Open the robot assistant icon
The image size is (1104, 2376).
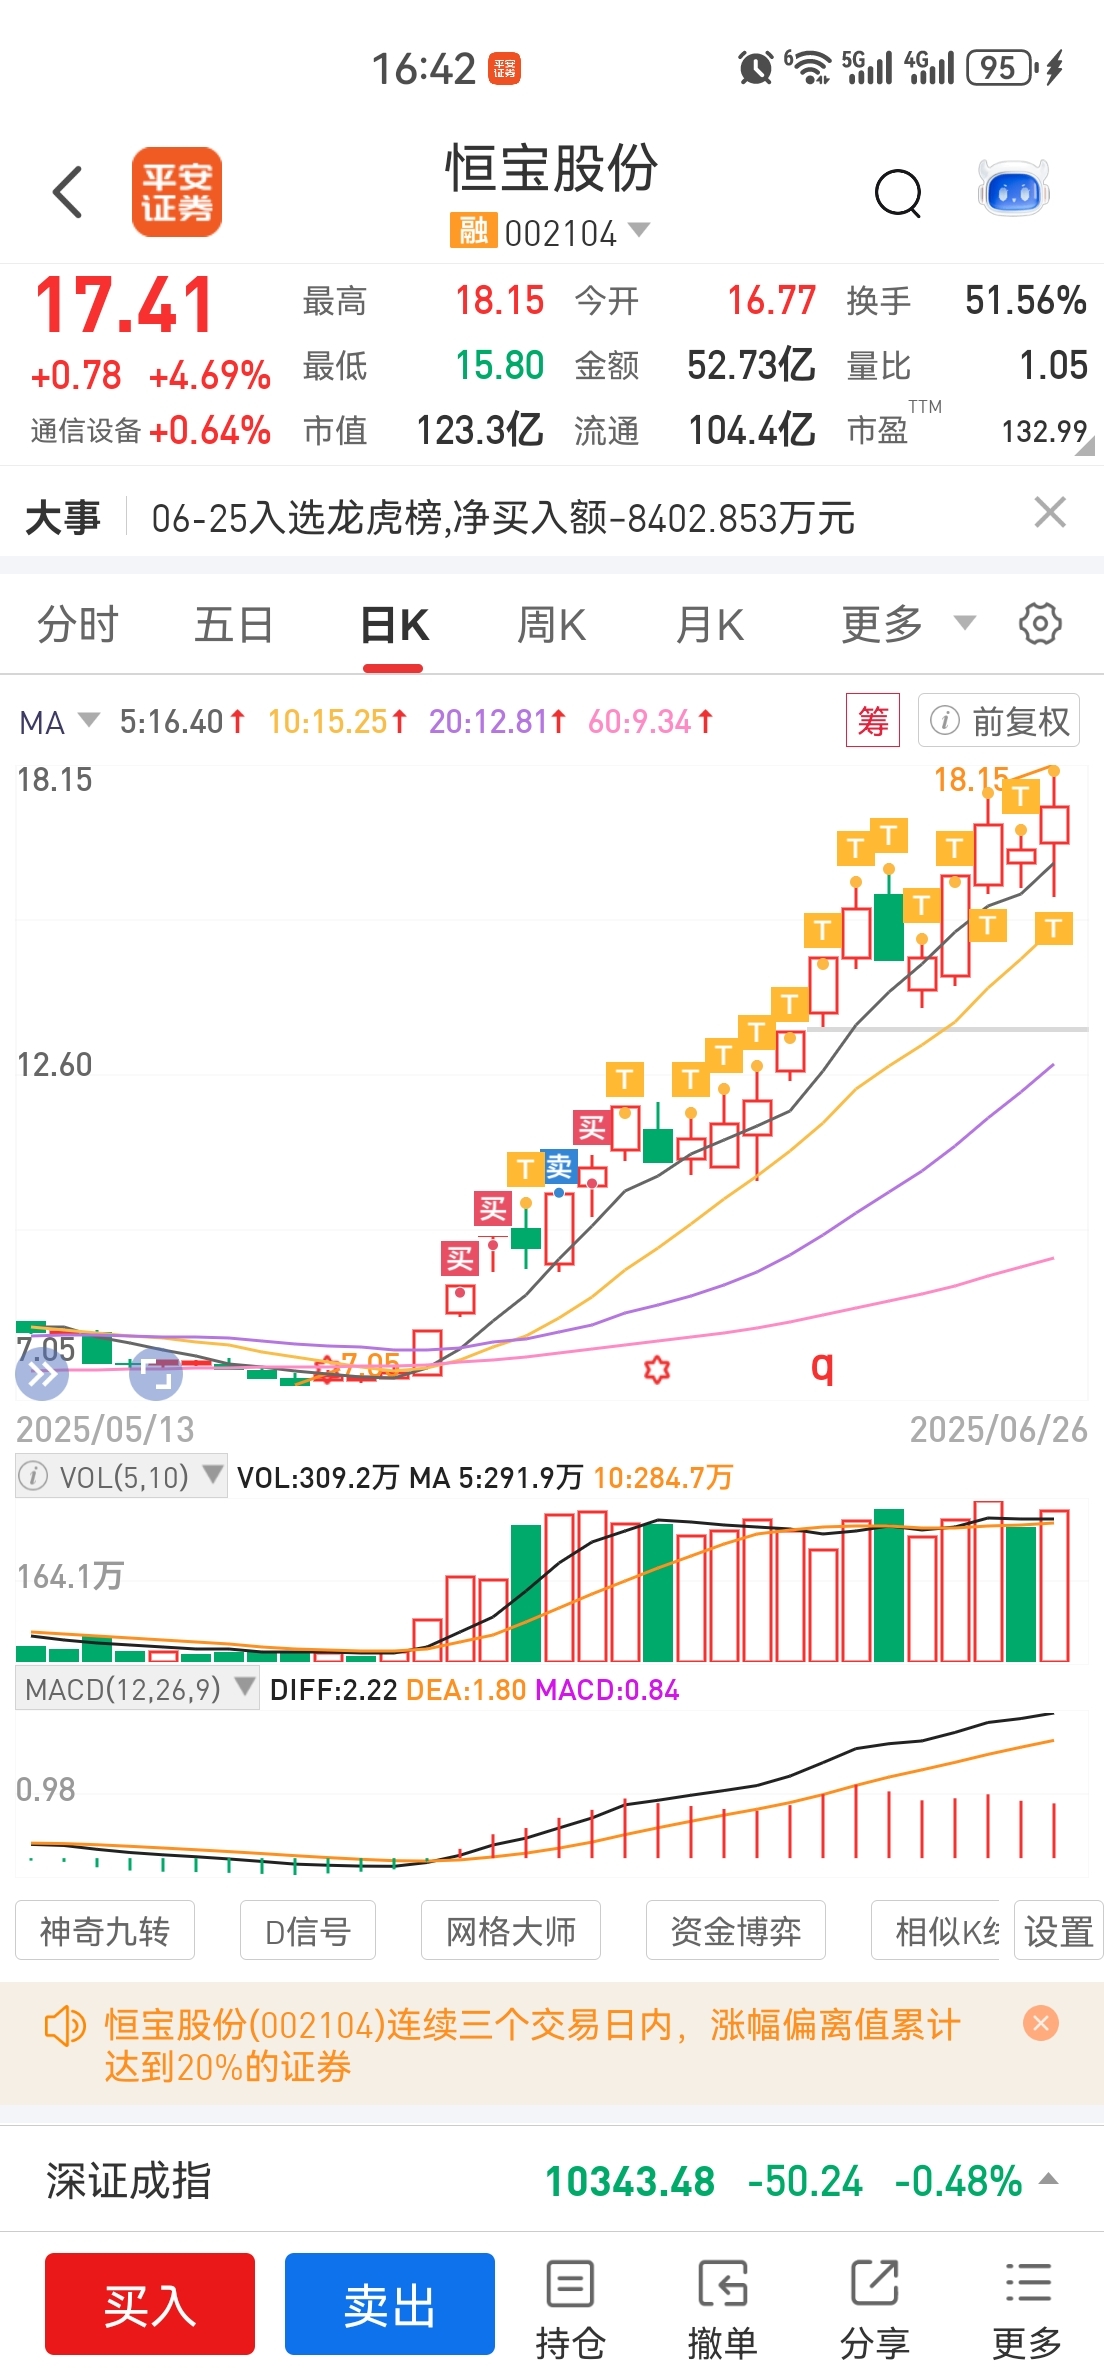[1013, 189]
